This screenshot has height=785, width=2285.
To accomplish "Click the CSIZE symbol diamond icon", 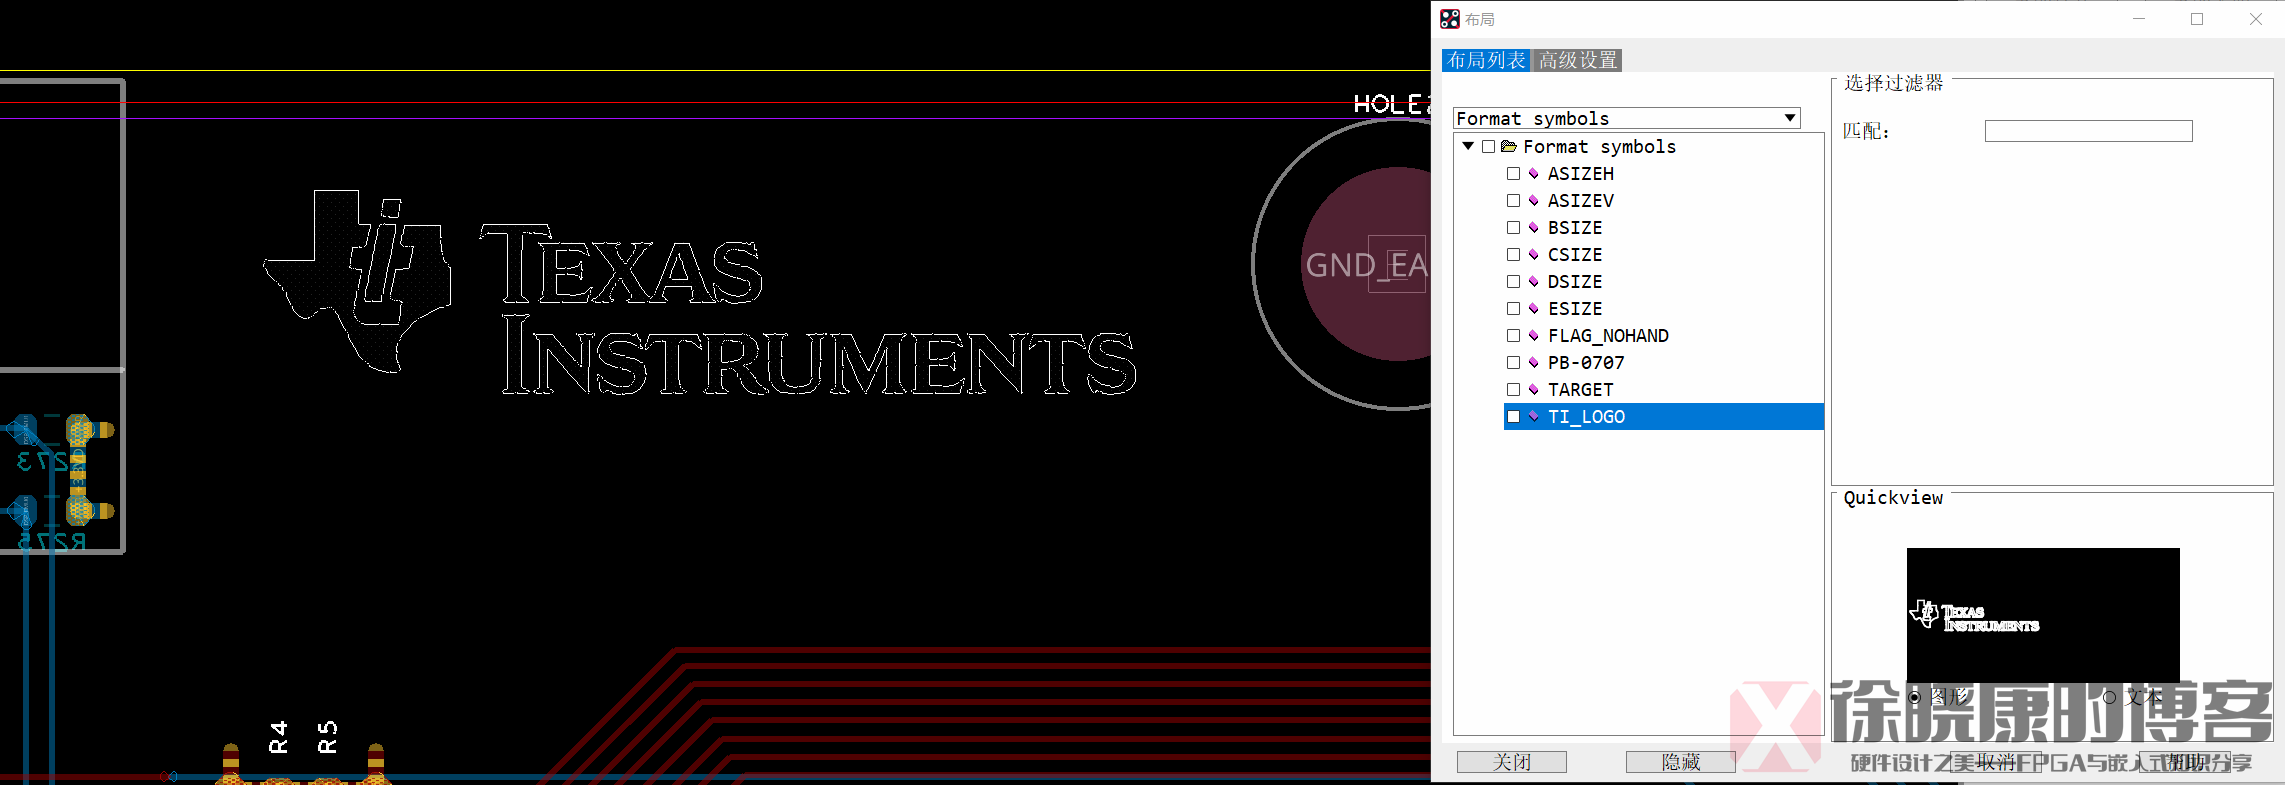I will [1533, 255].
